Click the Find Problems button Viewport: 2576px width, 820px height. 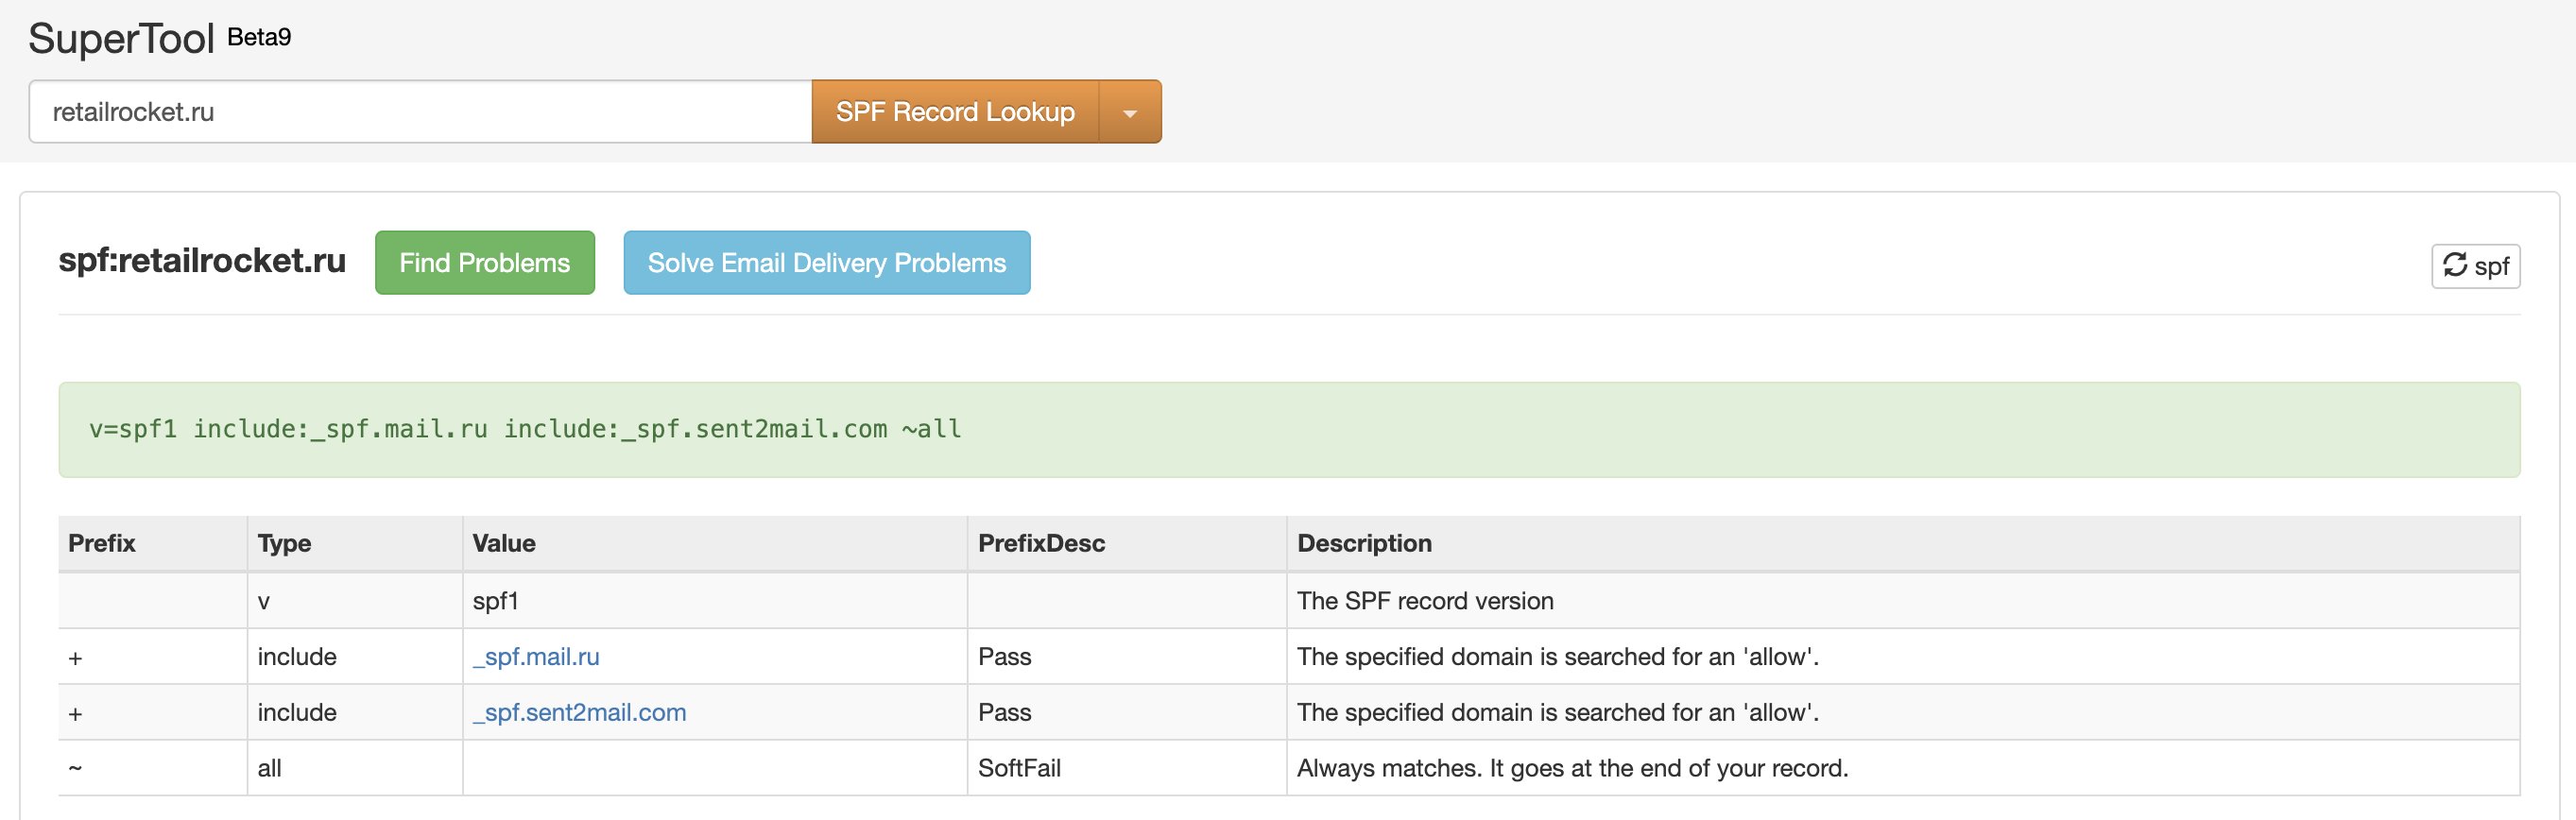[484, 263]
